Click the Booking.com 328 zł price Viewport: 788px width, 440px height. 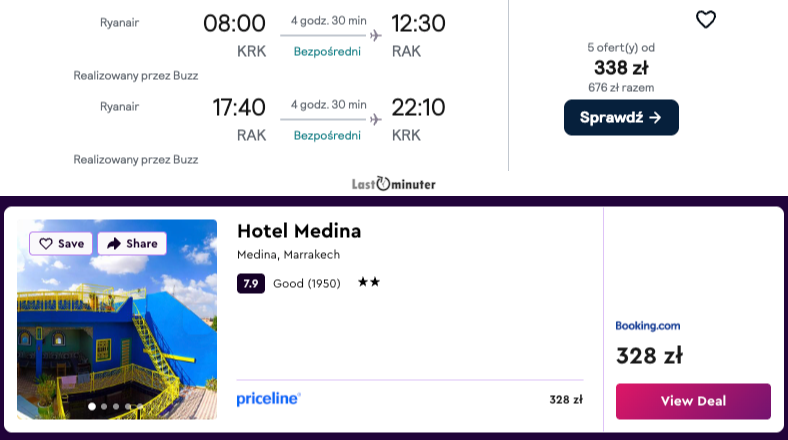tap(649, 356)
